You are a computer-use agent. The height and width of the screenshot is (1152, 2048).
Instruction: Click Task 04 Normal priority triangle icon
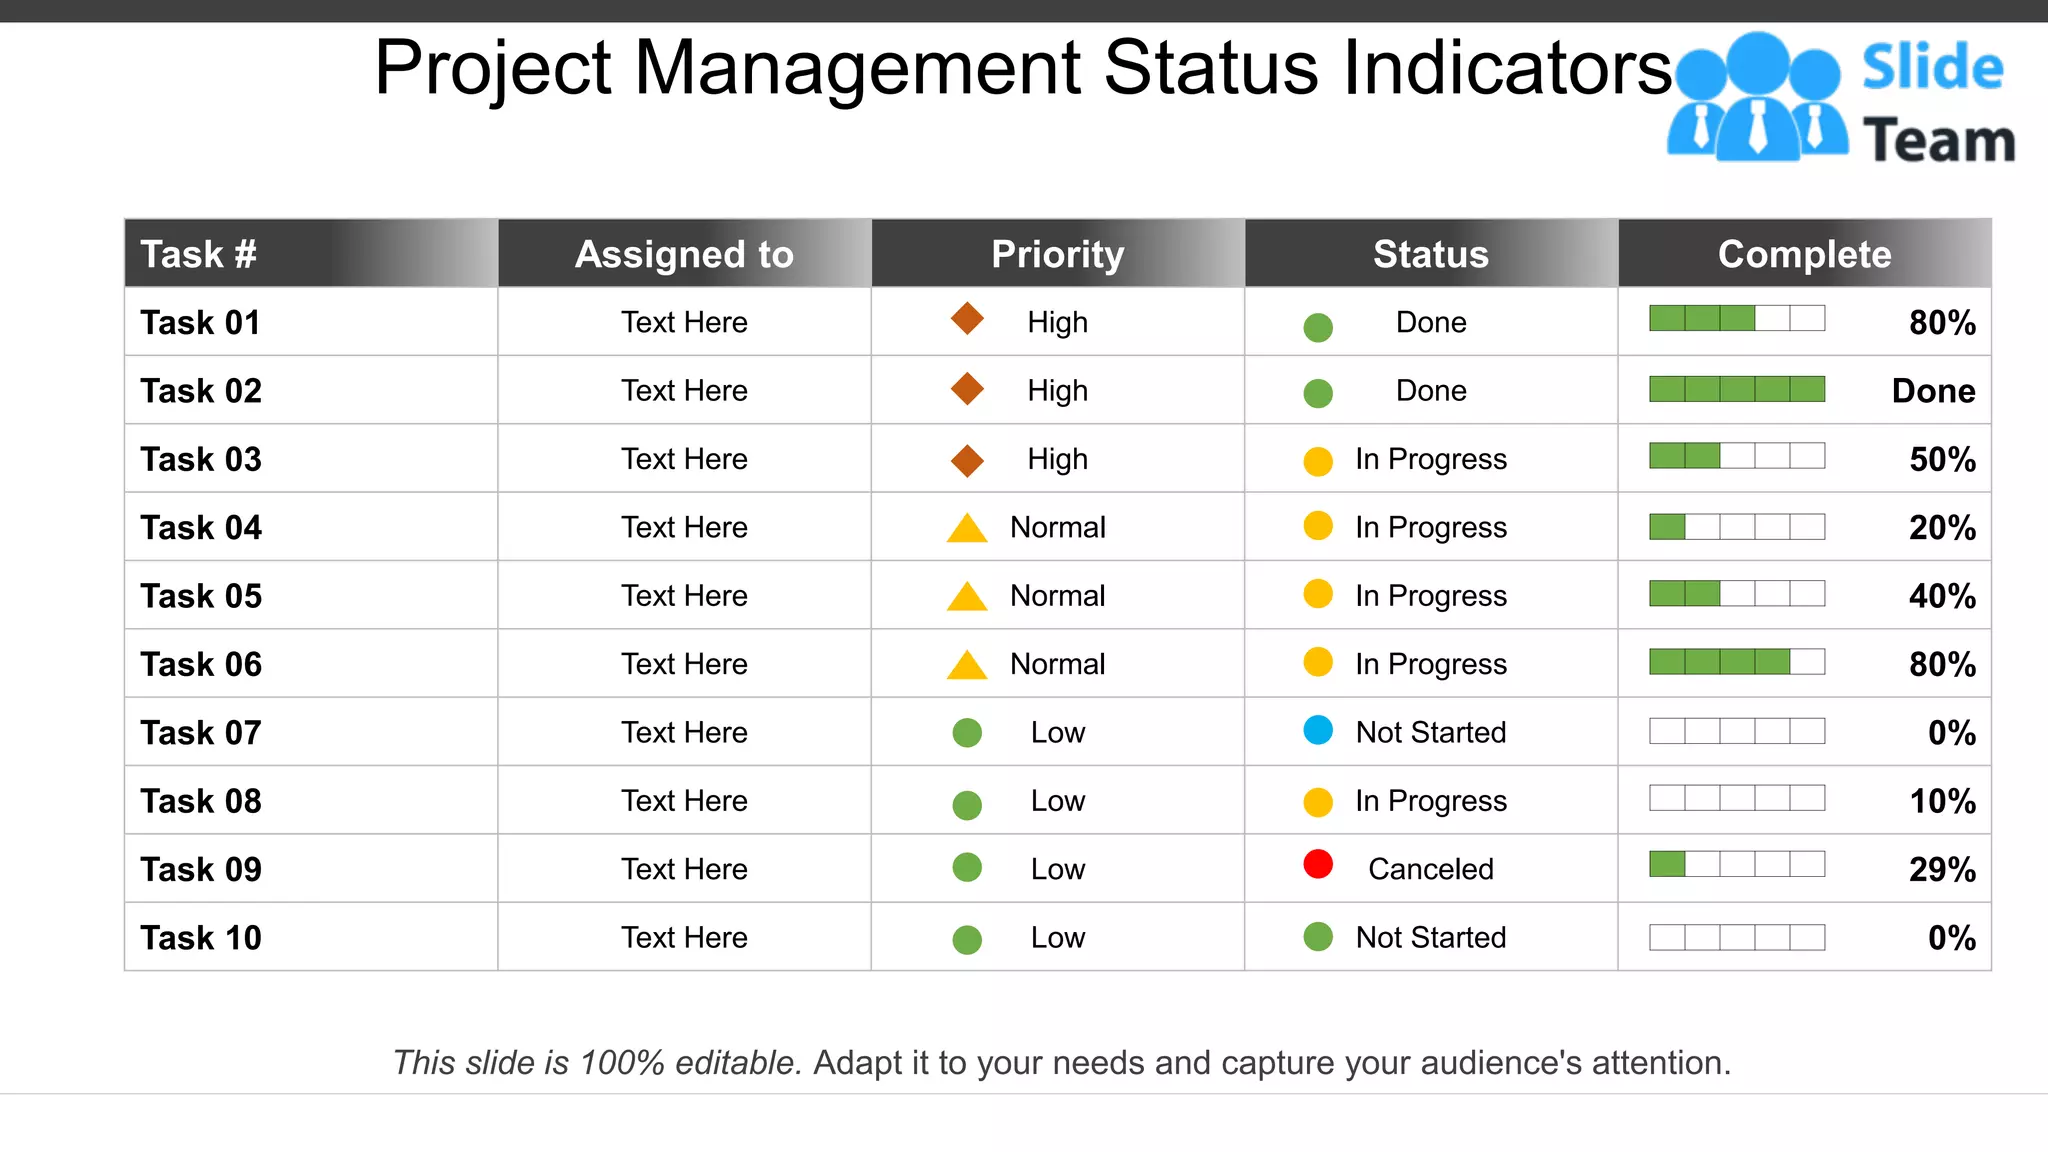[x=967, y=528]
